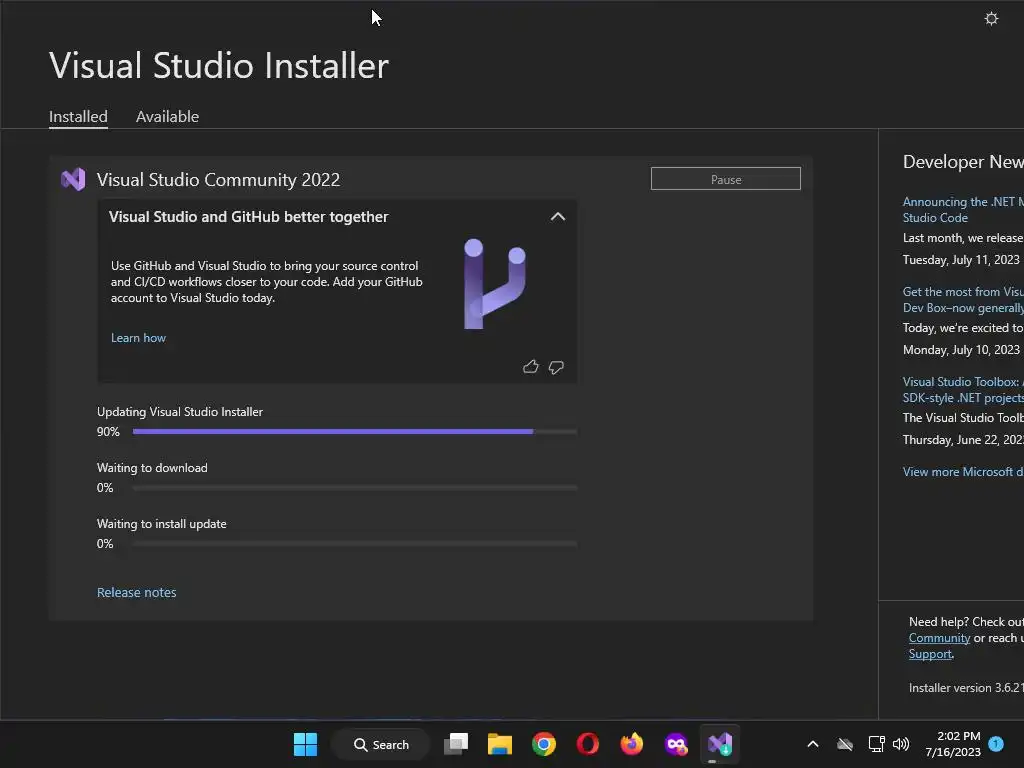Open the Community help link

pos(939,638)
